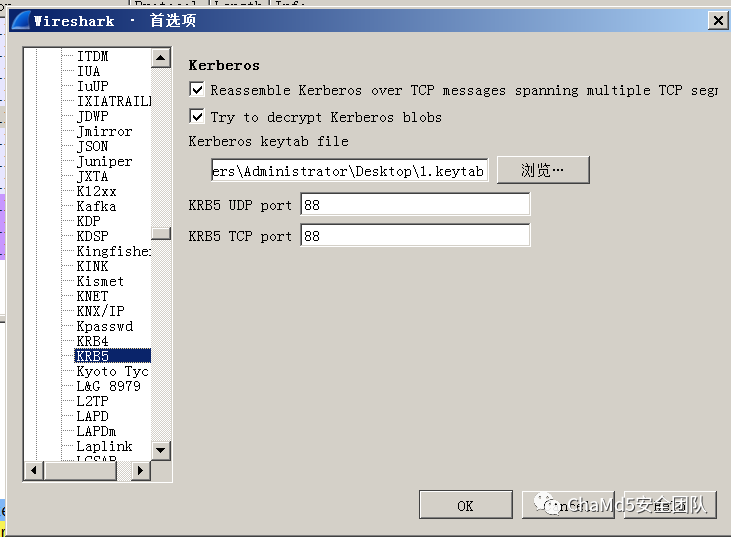Viewport: 731px width, 537px height.
Task: Select Jmirror protocol entry
Action: pos(104,131)
